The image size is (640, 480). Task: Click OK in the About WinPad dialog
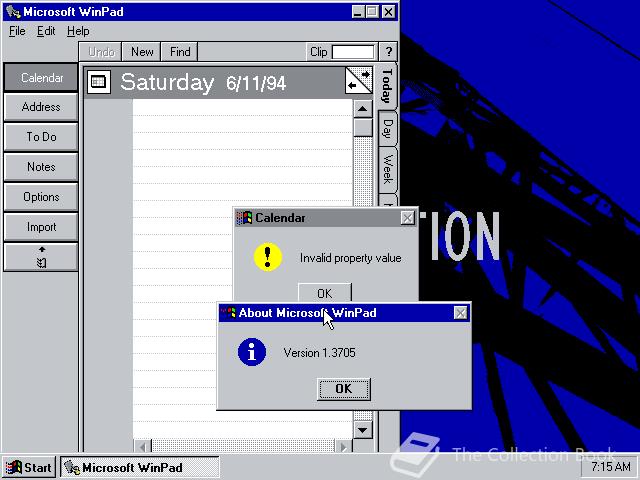pos(344,389)
